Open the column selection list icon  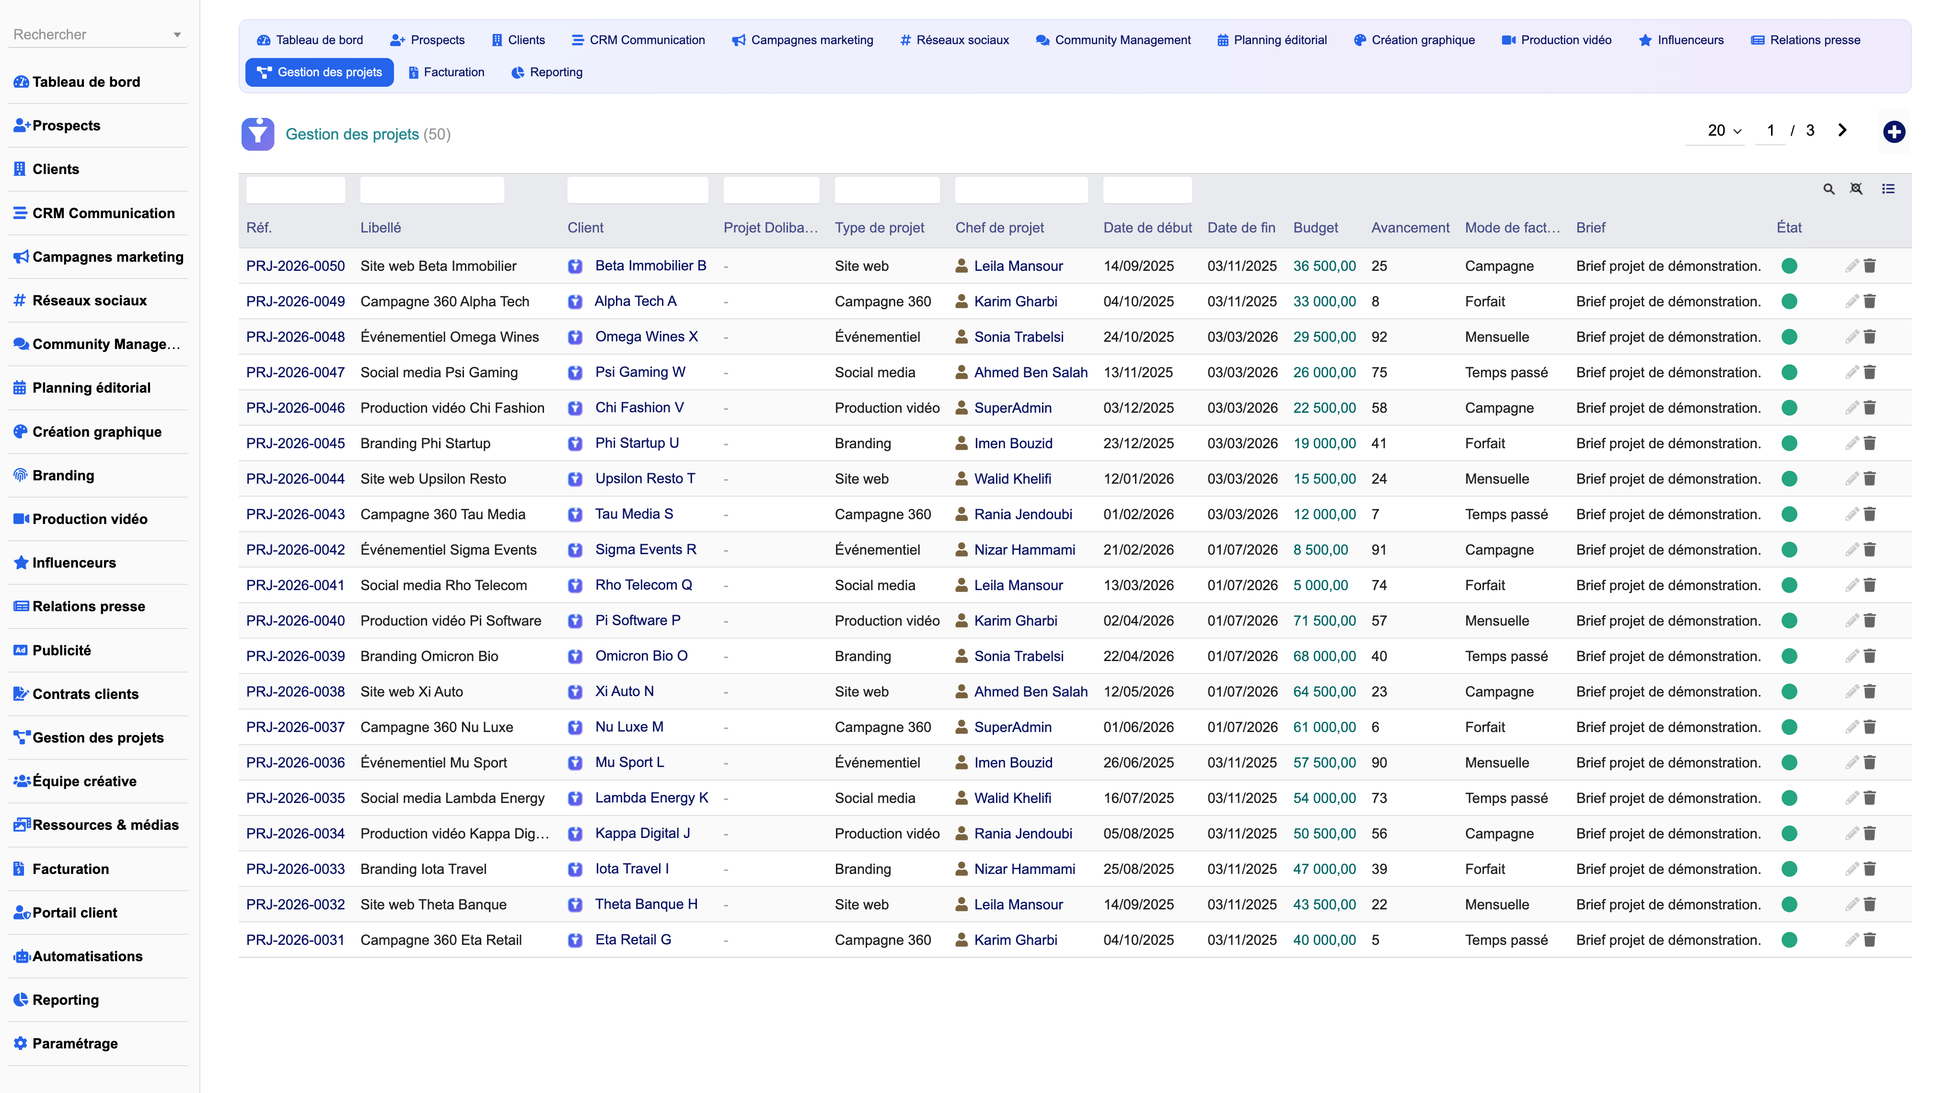tap(1888, 189)
